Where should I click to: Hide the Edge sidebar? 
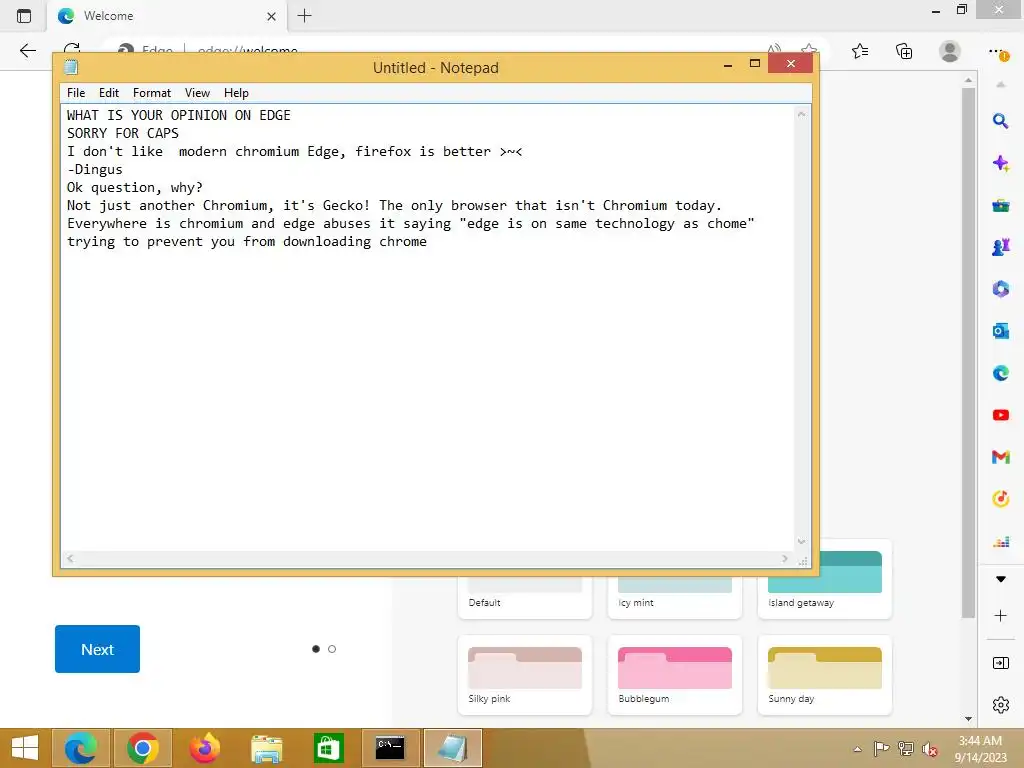(x=1000, y=664)
